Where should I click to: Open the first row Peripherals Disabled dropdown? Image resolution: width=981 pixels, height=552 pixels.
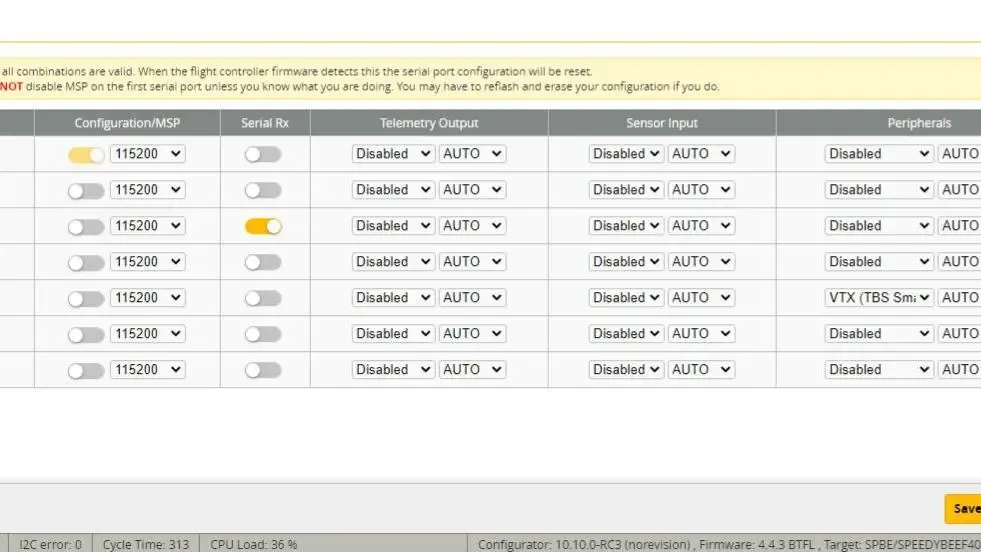pyautogui.click(x=879, y=154)
